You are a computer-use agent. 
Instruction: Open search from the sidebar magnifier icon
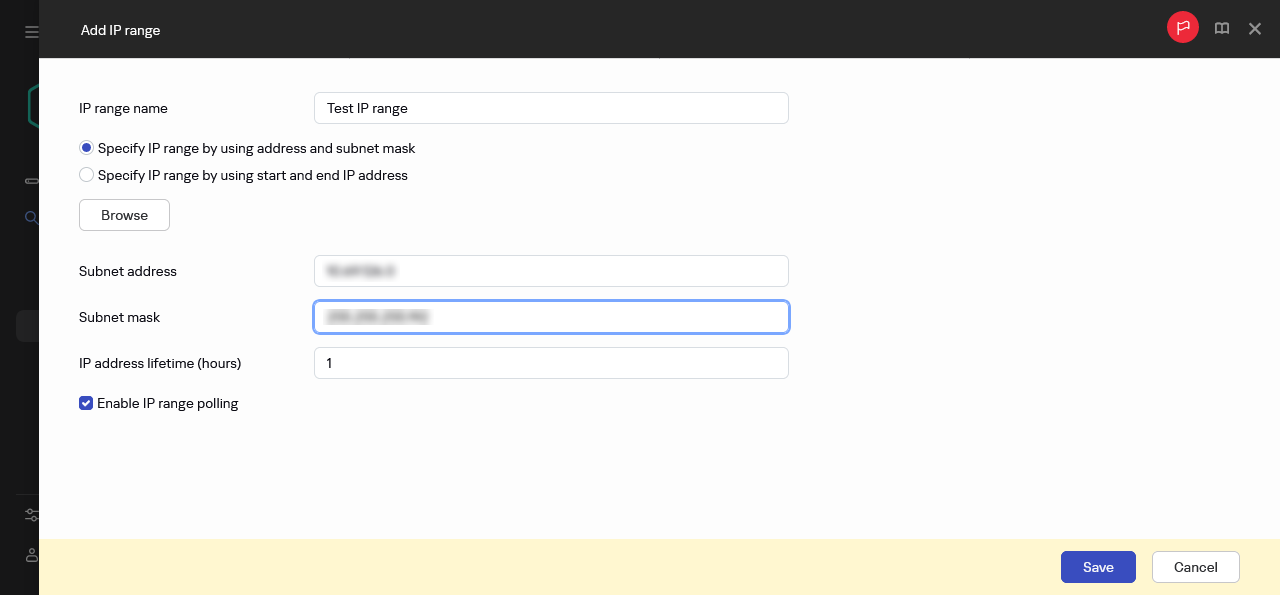click(31, 217)
